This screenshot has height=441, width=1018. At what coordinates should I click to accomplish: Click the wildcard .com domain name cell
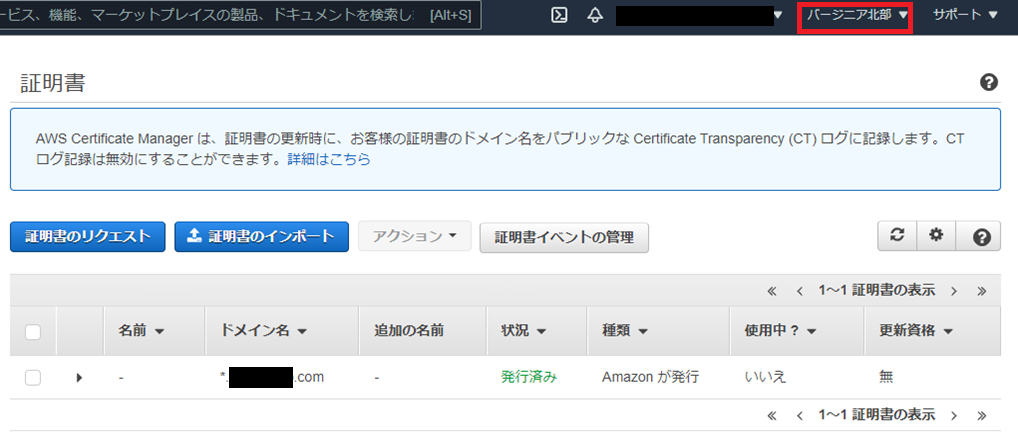pos(271,377)
